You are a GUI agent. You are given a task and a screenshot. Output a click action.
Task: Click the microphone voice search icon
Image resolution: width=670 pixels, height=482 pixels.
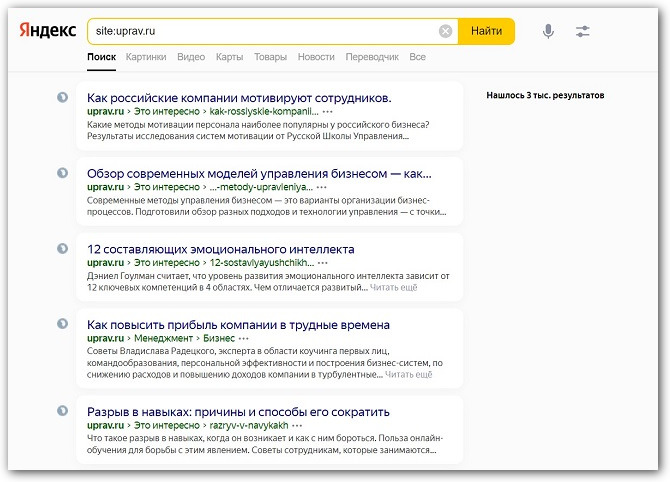coord(548,31)
